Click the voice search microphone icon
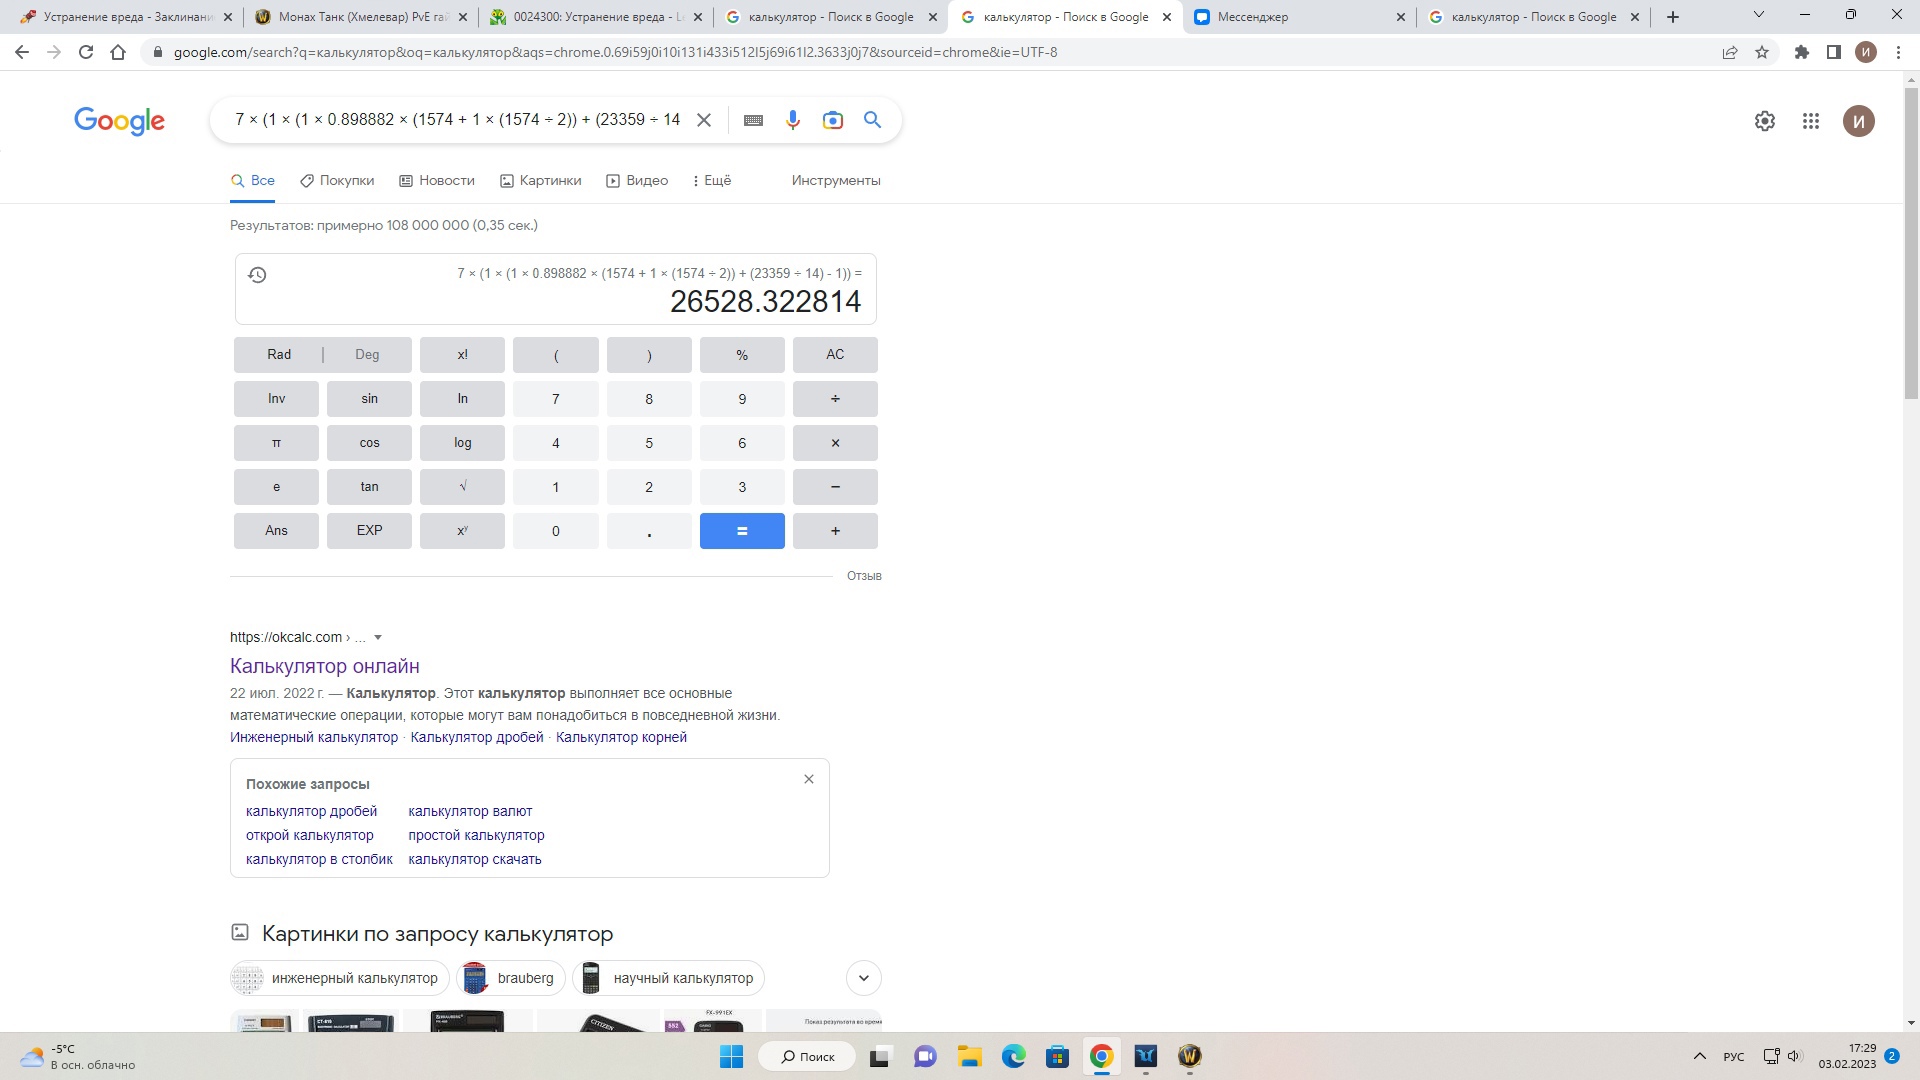 click(x=792, y=120)
